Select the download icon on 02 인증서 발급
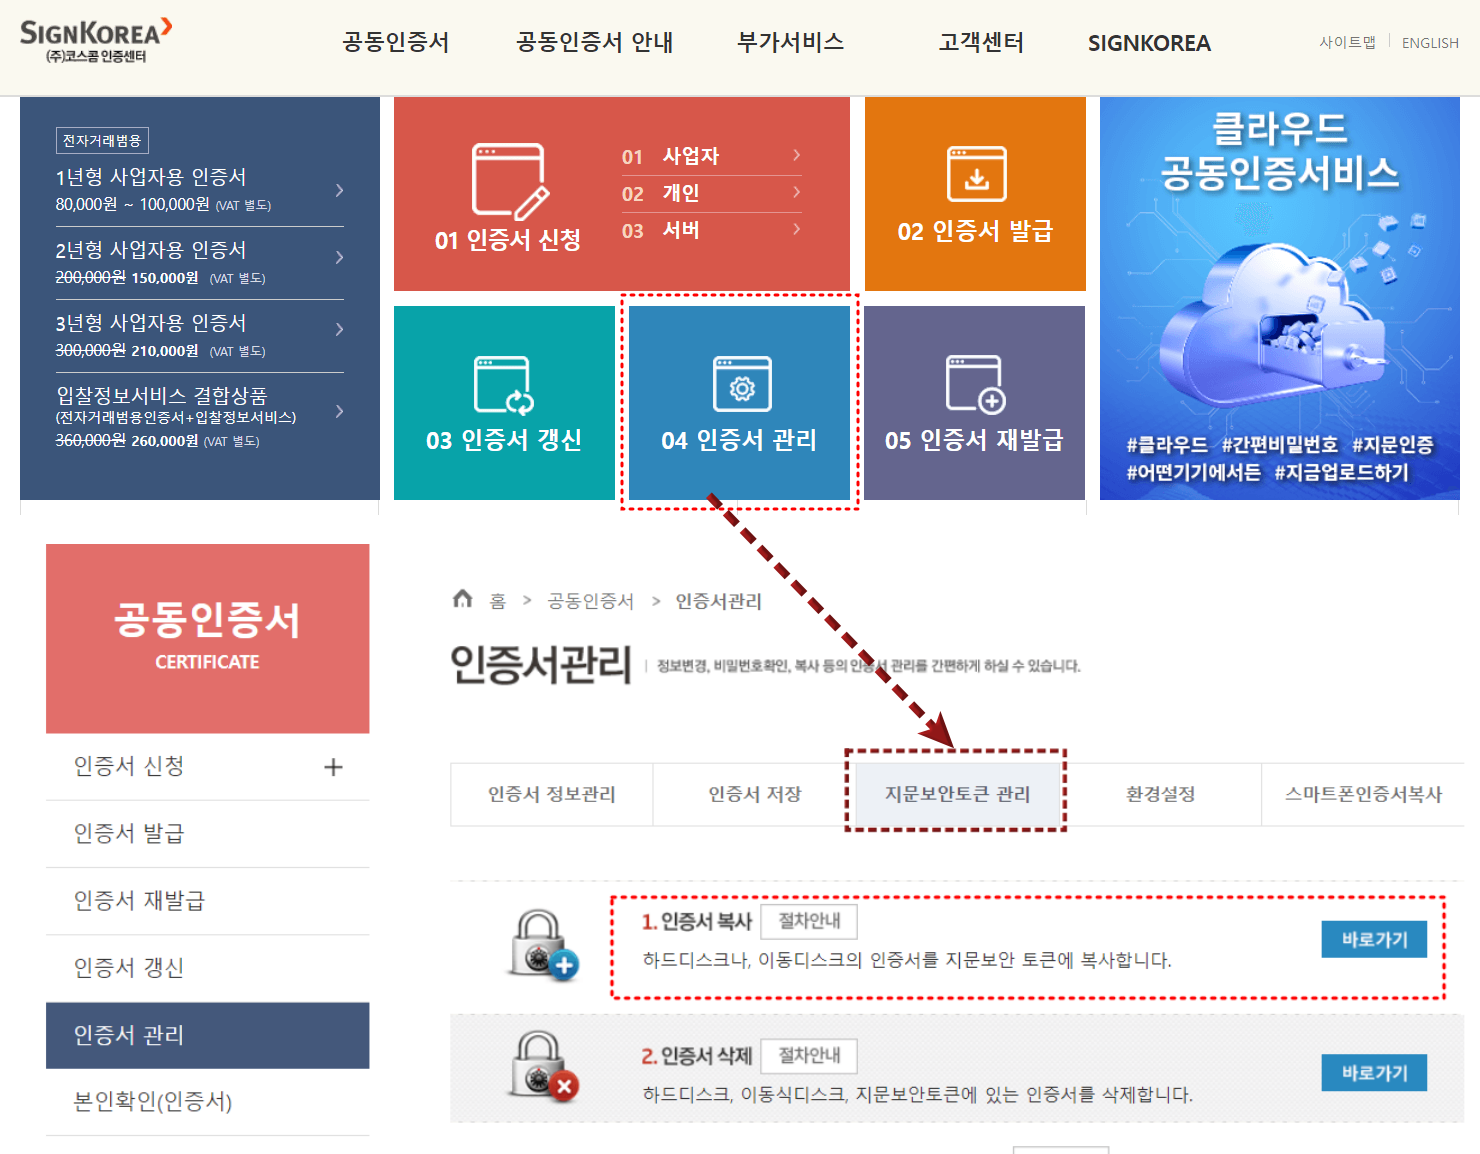The height and width of the screenshot is (1154, 1480). pos(975,172)
